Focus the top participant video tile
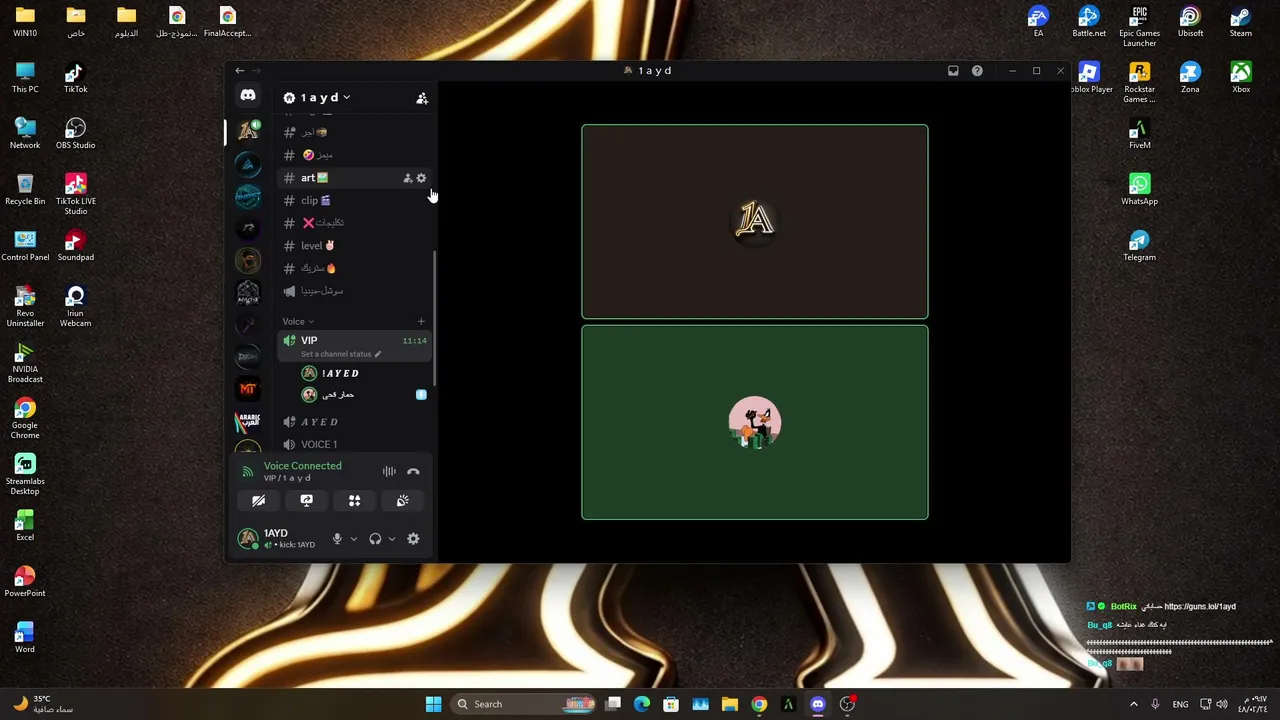This screenshot has height=720, width=1280. [x=755, y=222]
